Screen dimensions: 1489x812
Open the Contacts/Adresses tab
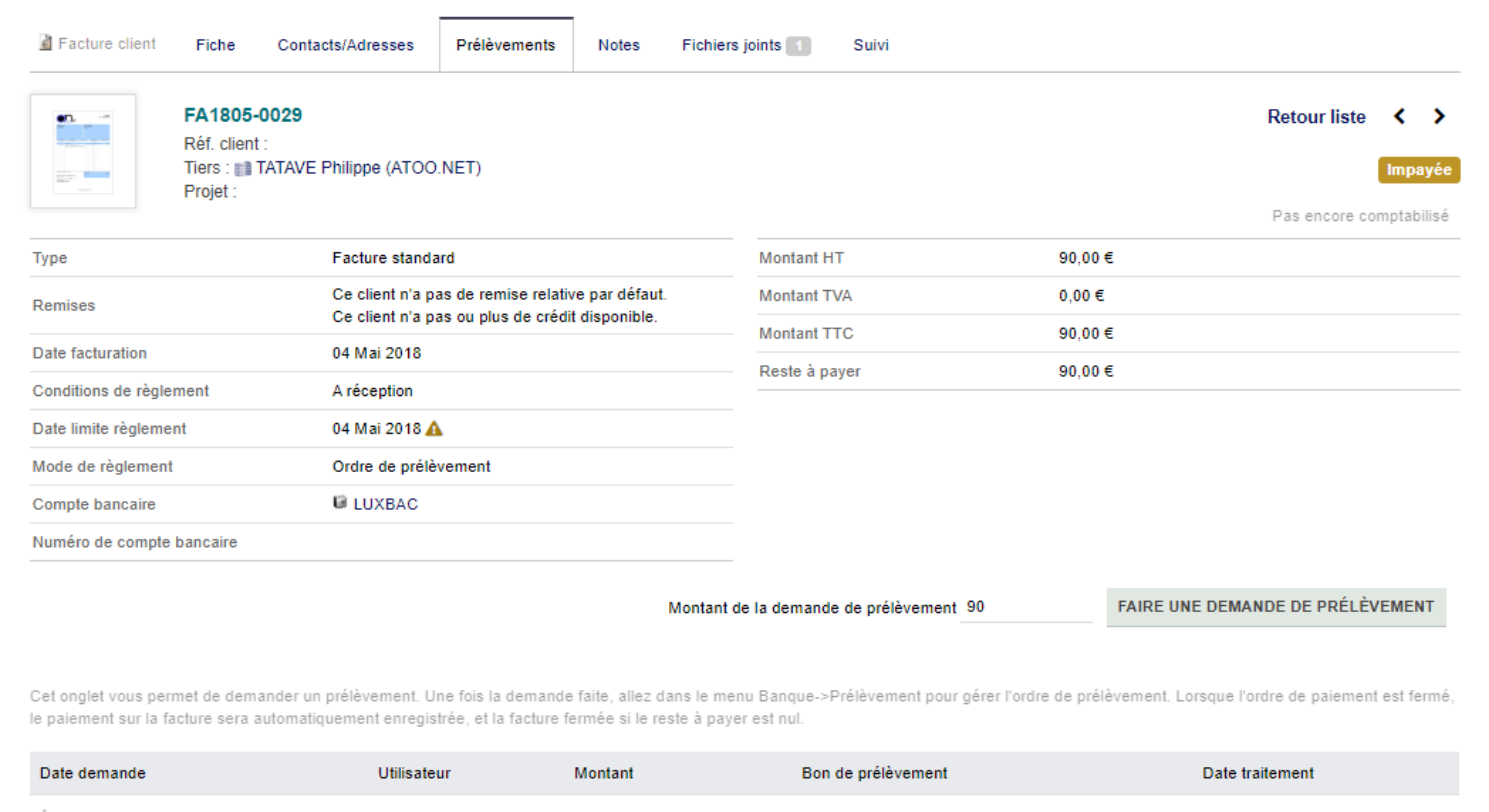[x=346, y=45]
